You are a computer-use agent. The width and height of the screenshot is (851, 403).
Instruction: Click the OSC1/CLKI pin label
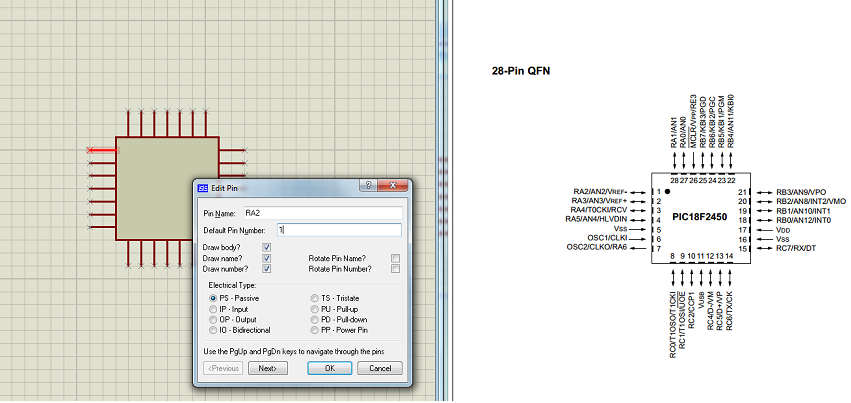pyautogui.click(x=607, y=238)
